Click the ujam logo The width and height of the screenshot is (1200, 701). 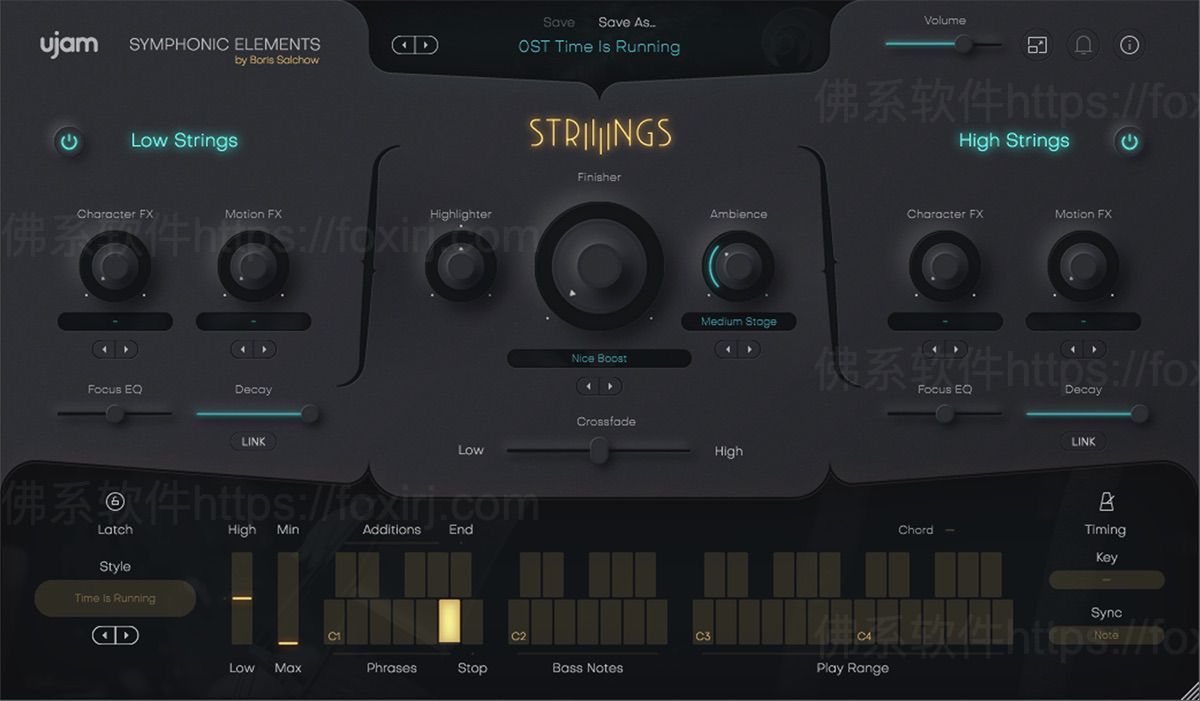pos(68,44)
